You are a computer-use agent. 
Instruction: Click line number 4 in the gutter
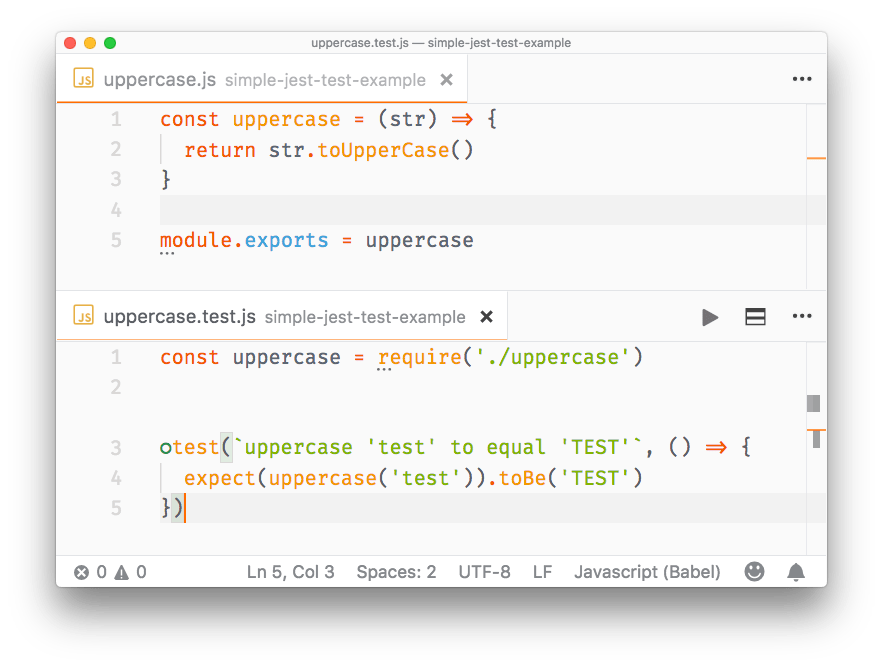[x=116, y=209]
